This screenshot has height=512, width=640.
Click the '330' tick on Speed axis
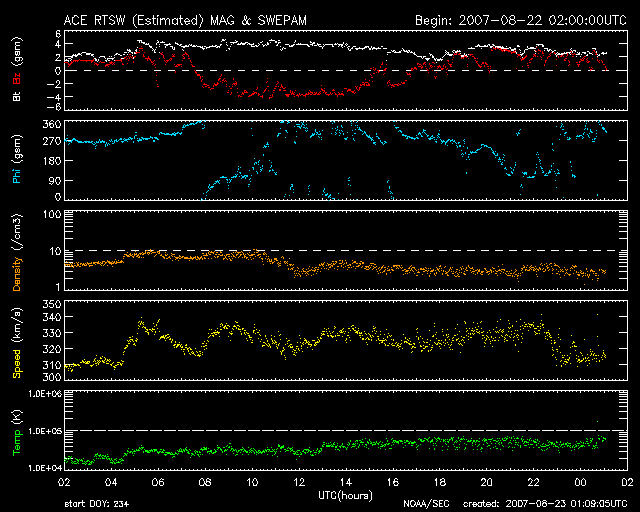pyautogui.click(x=52, y=333)
